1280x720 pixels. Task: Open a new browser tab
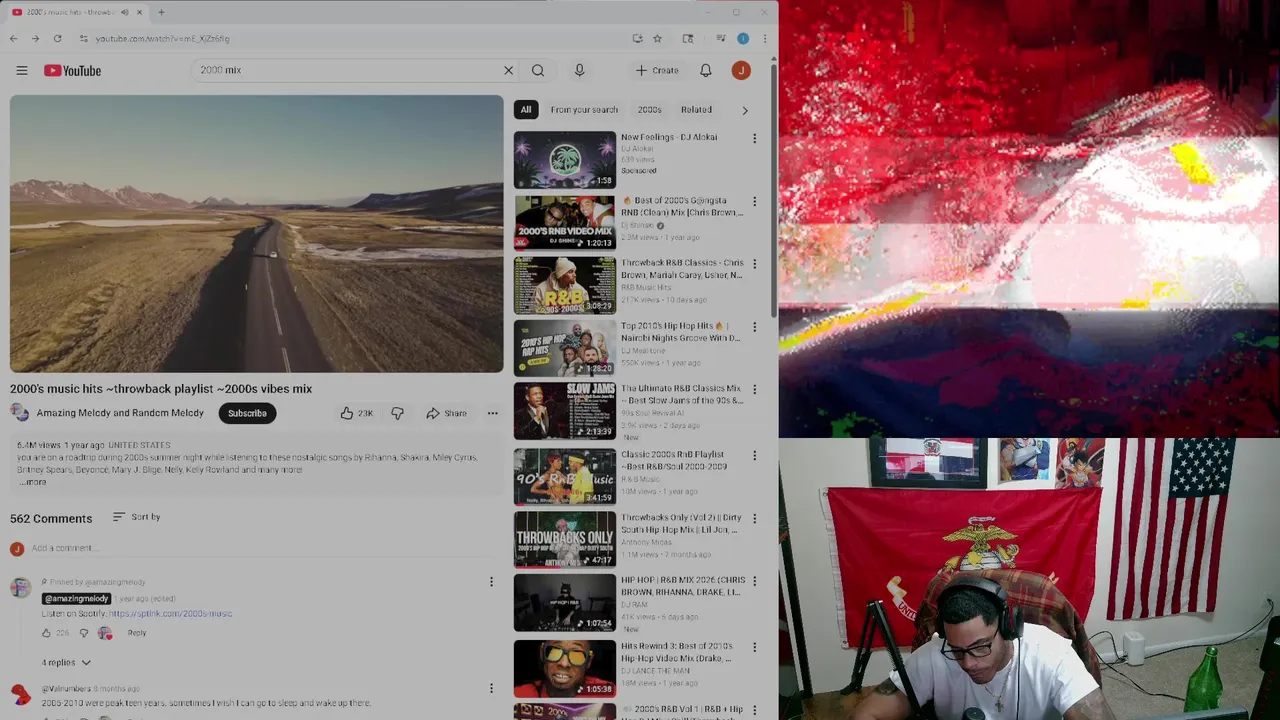click(161, 12)
